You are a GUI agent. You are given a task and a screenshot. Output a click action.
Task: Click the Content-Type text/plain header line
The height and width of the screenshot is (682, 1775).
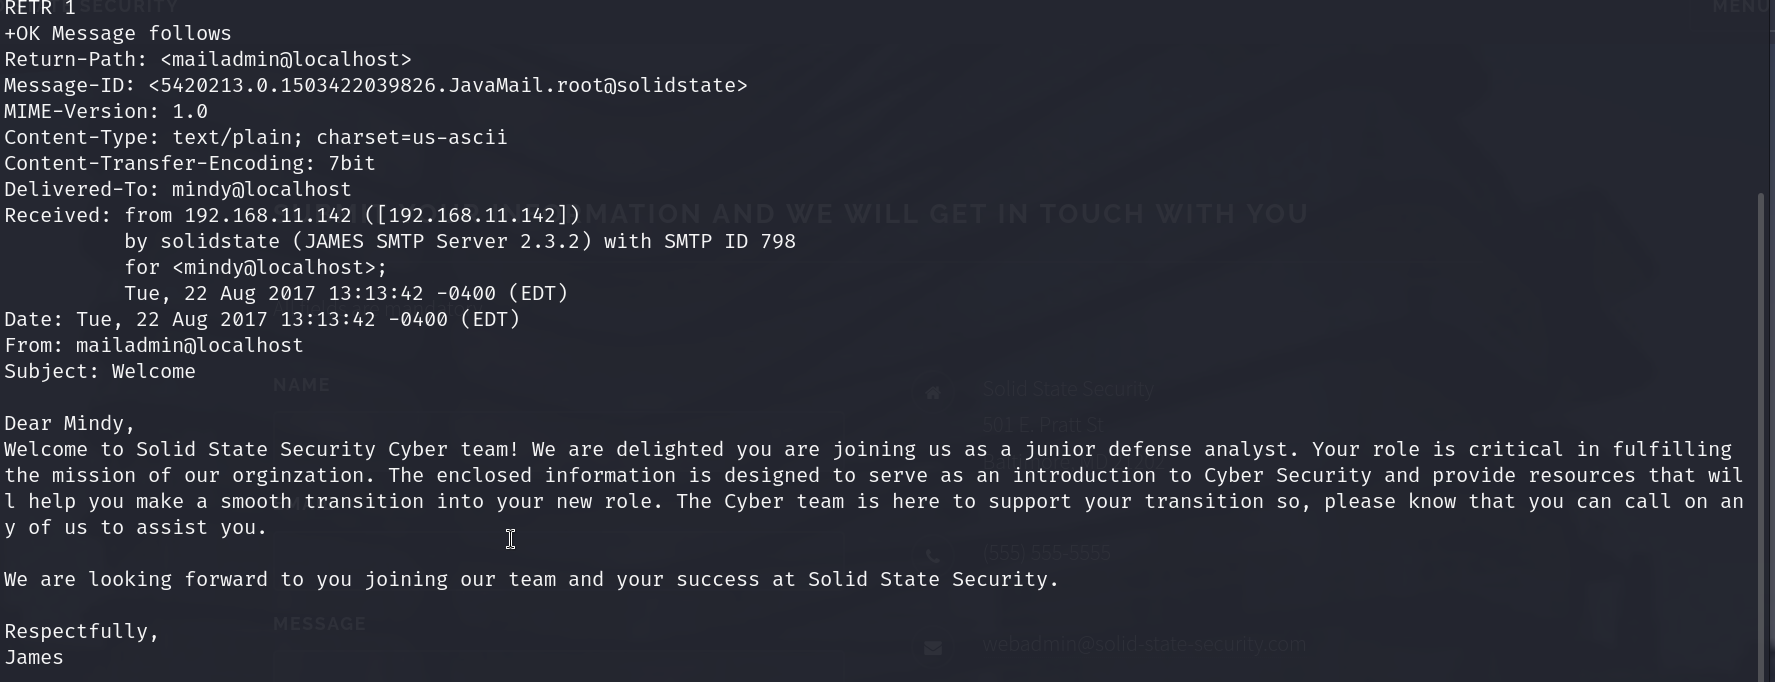tap(255, 138)
